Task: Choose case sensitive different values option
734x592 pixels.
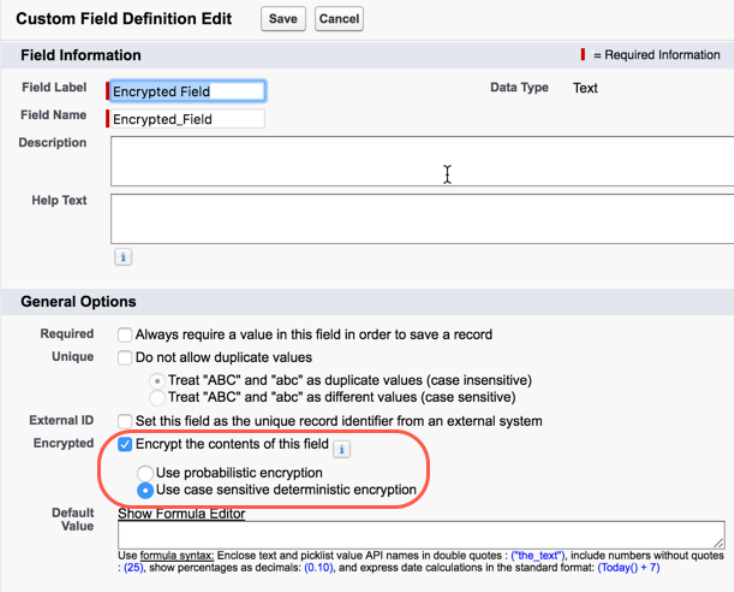Action: tap(156, 397)
